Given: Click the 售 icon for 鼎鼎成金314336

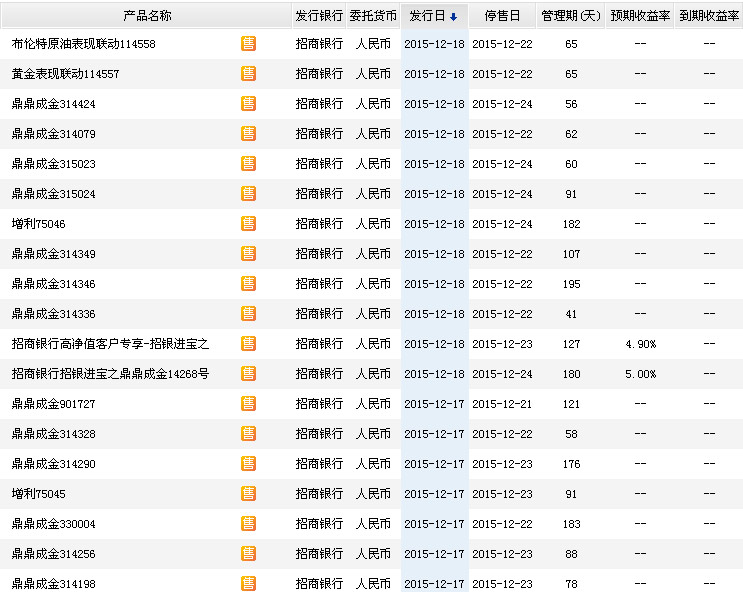Looking at the screenshot, I should pyautogui.click(x=248, y=313).
